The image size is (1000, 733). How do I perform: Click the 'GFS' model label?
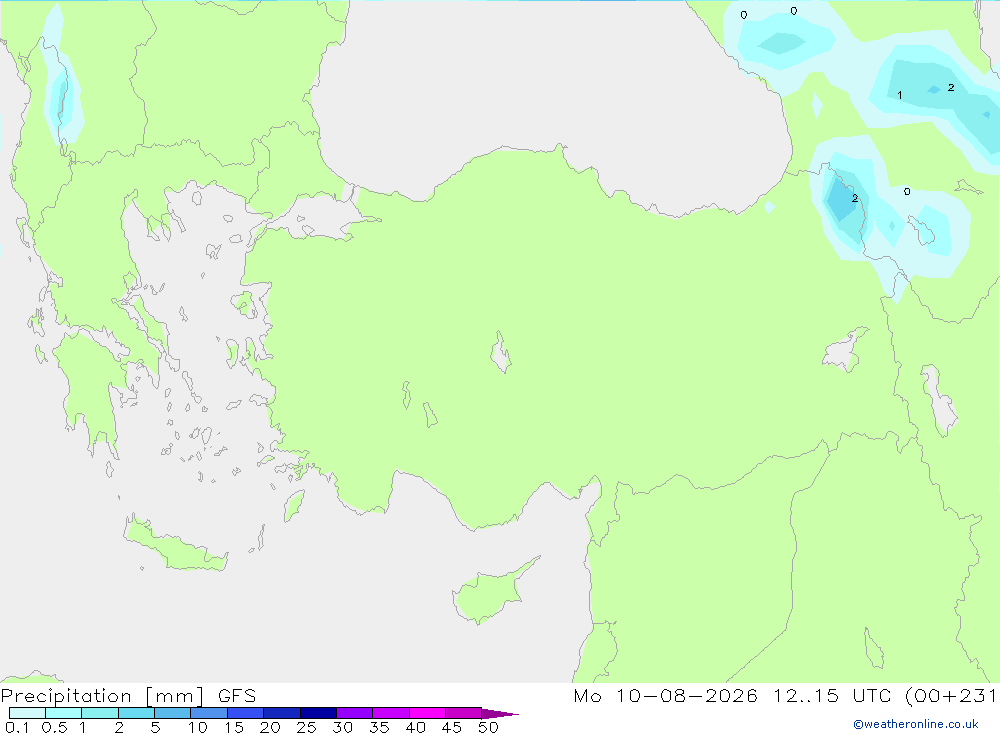(x=237, y=696)
